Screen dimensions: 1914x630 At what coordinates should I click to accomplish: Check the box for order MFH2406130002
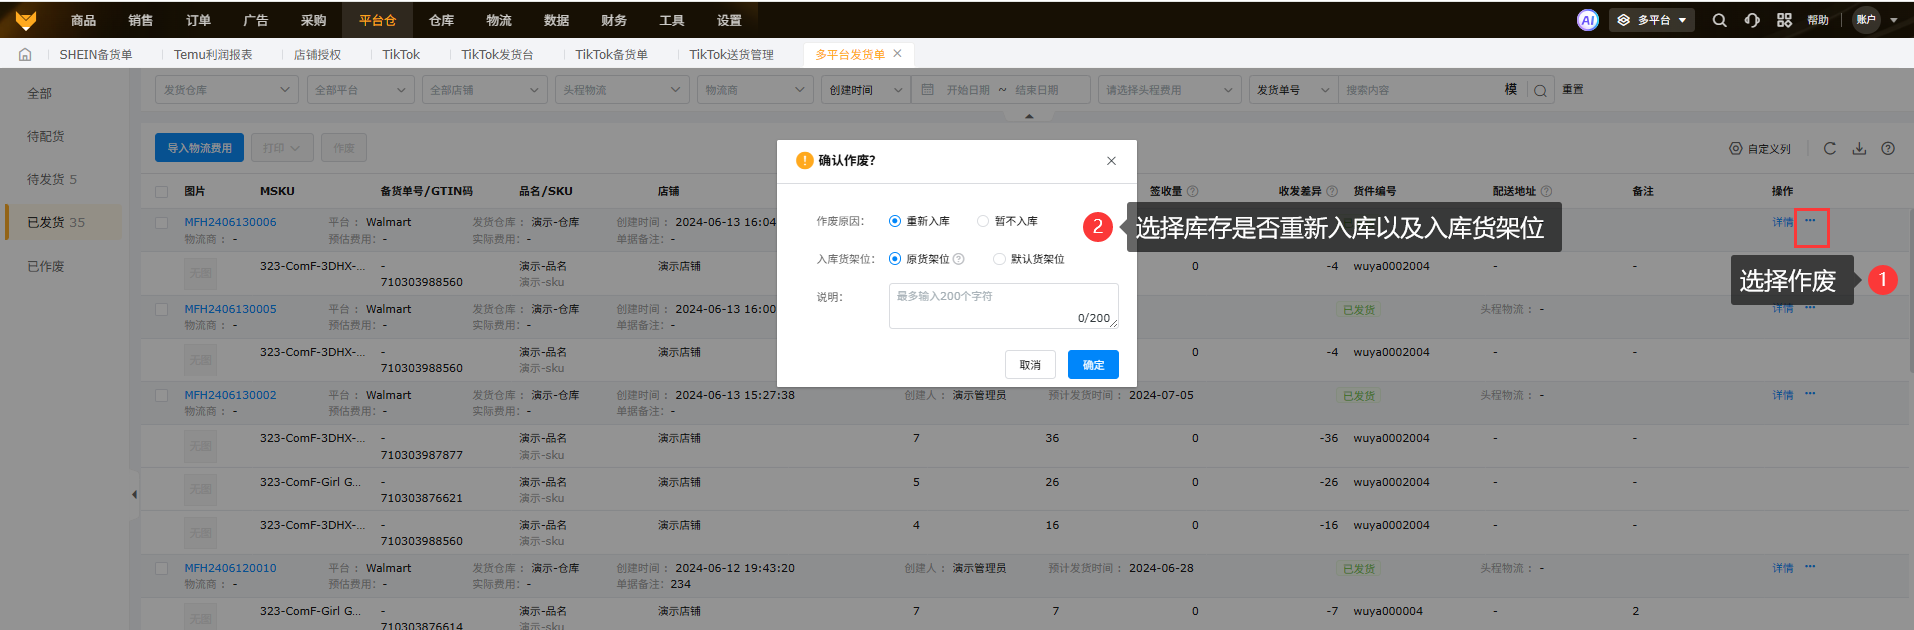[161, 395]
